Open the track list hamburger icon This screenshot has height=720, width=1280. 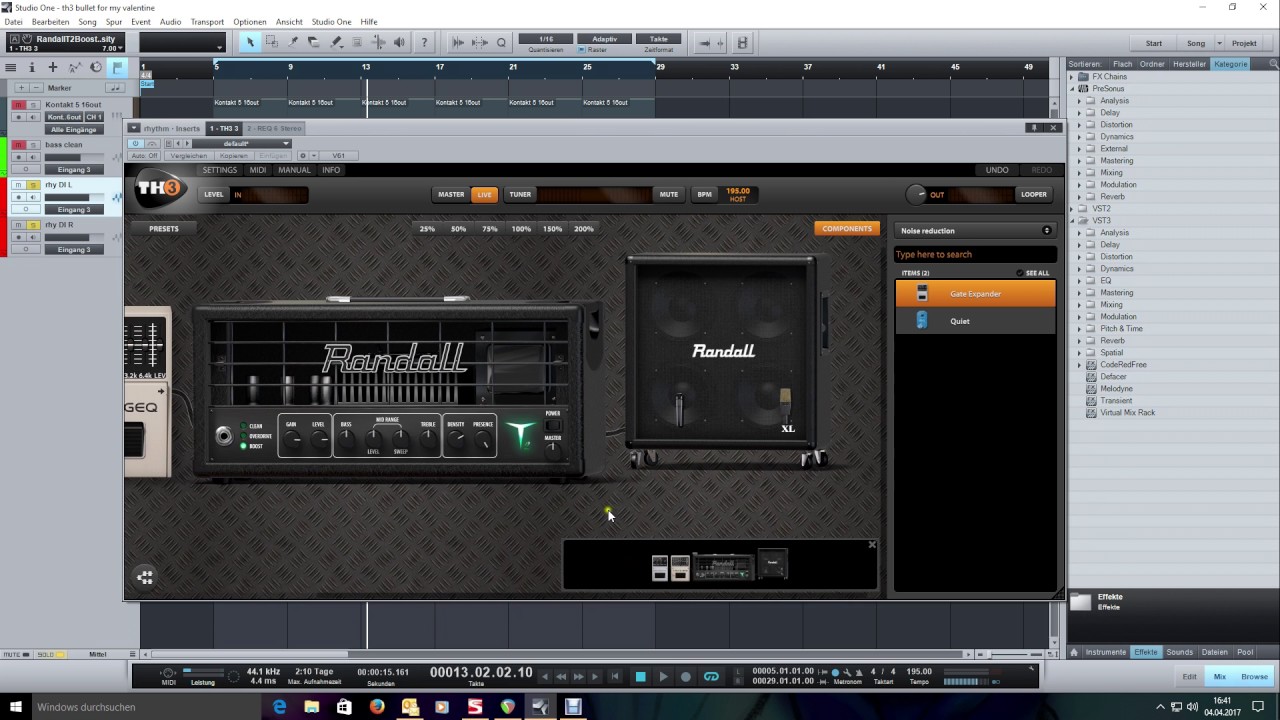click(x=11, y=67)
